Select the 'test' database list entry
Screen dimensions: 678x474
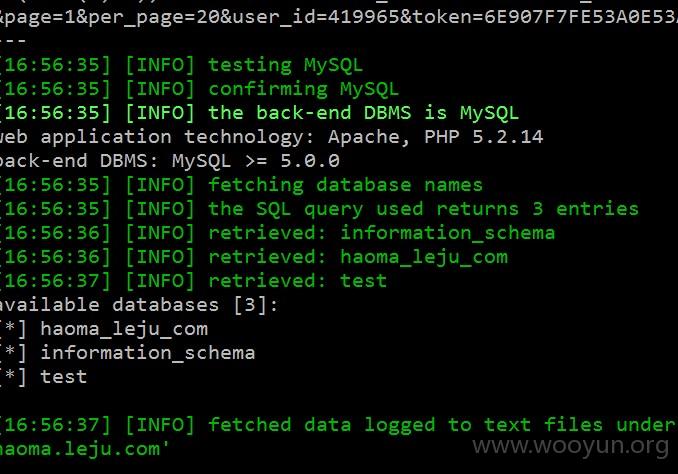(64, 377)
